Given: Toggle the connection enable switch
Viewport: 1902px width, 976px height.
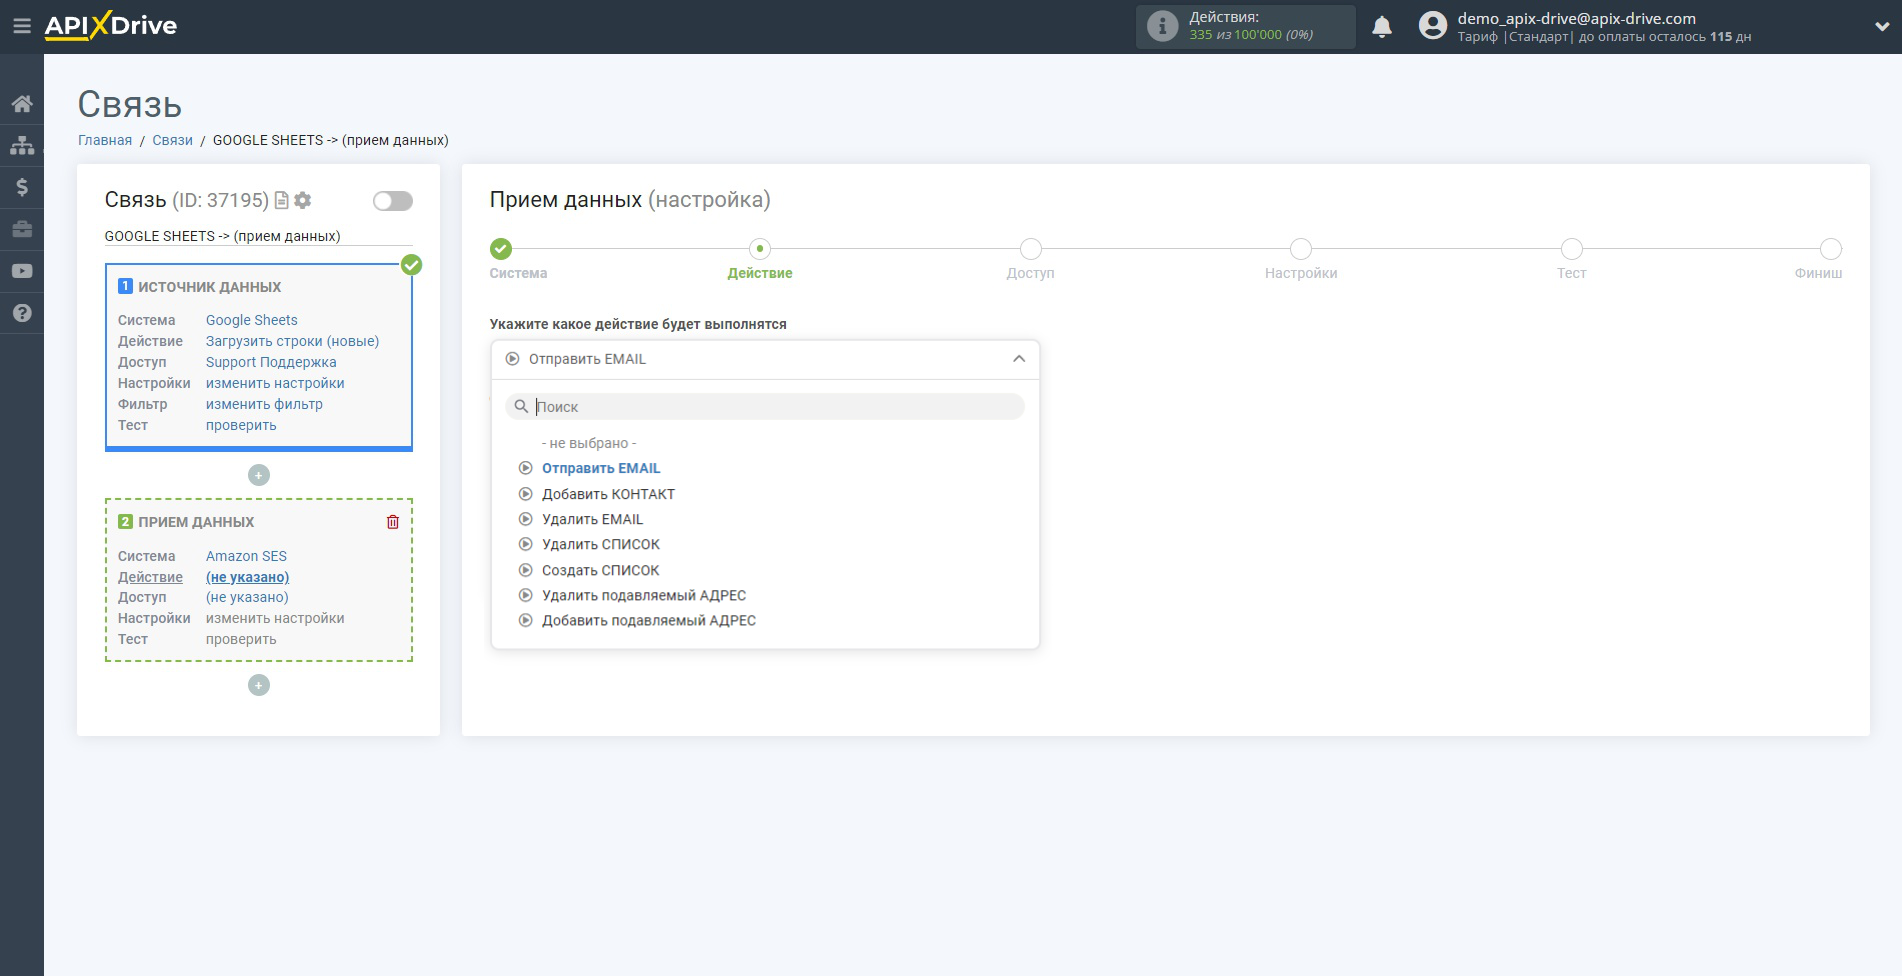Looking at the screenshot, I should 393,201.
